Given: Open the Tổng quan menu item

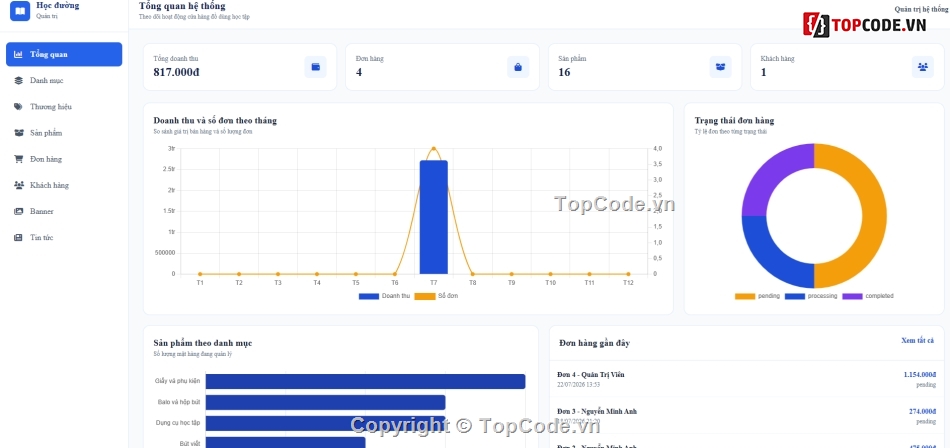Looking at the screenshot, I should pyautogui.click(x=64, y=55).
